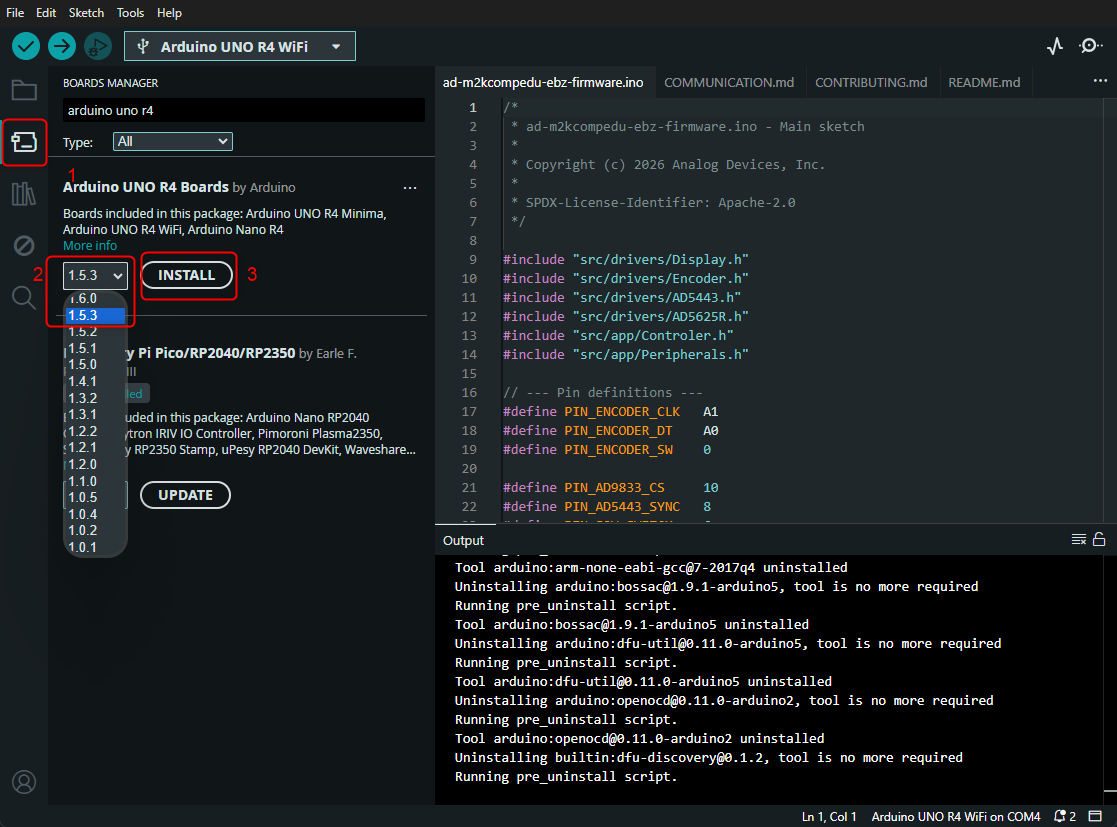
Task: Choose version 1.2.0 from the list
Action: [x=83, y=464]
